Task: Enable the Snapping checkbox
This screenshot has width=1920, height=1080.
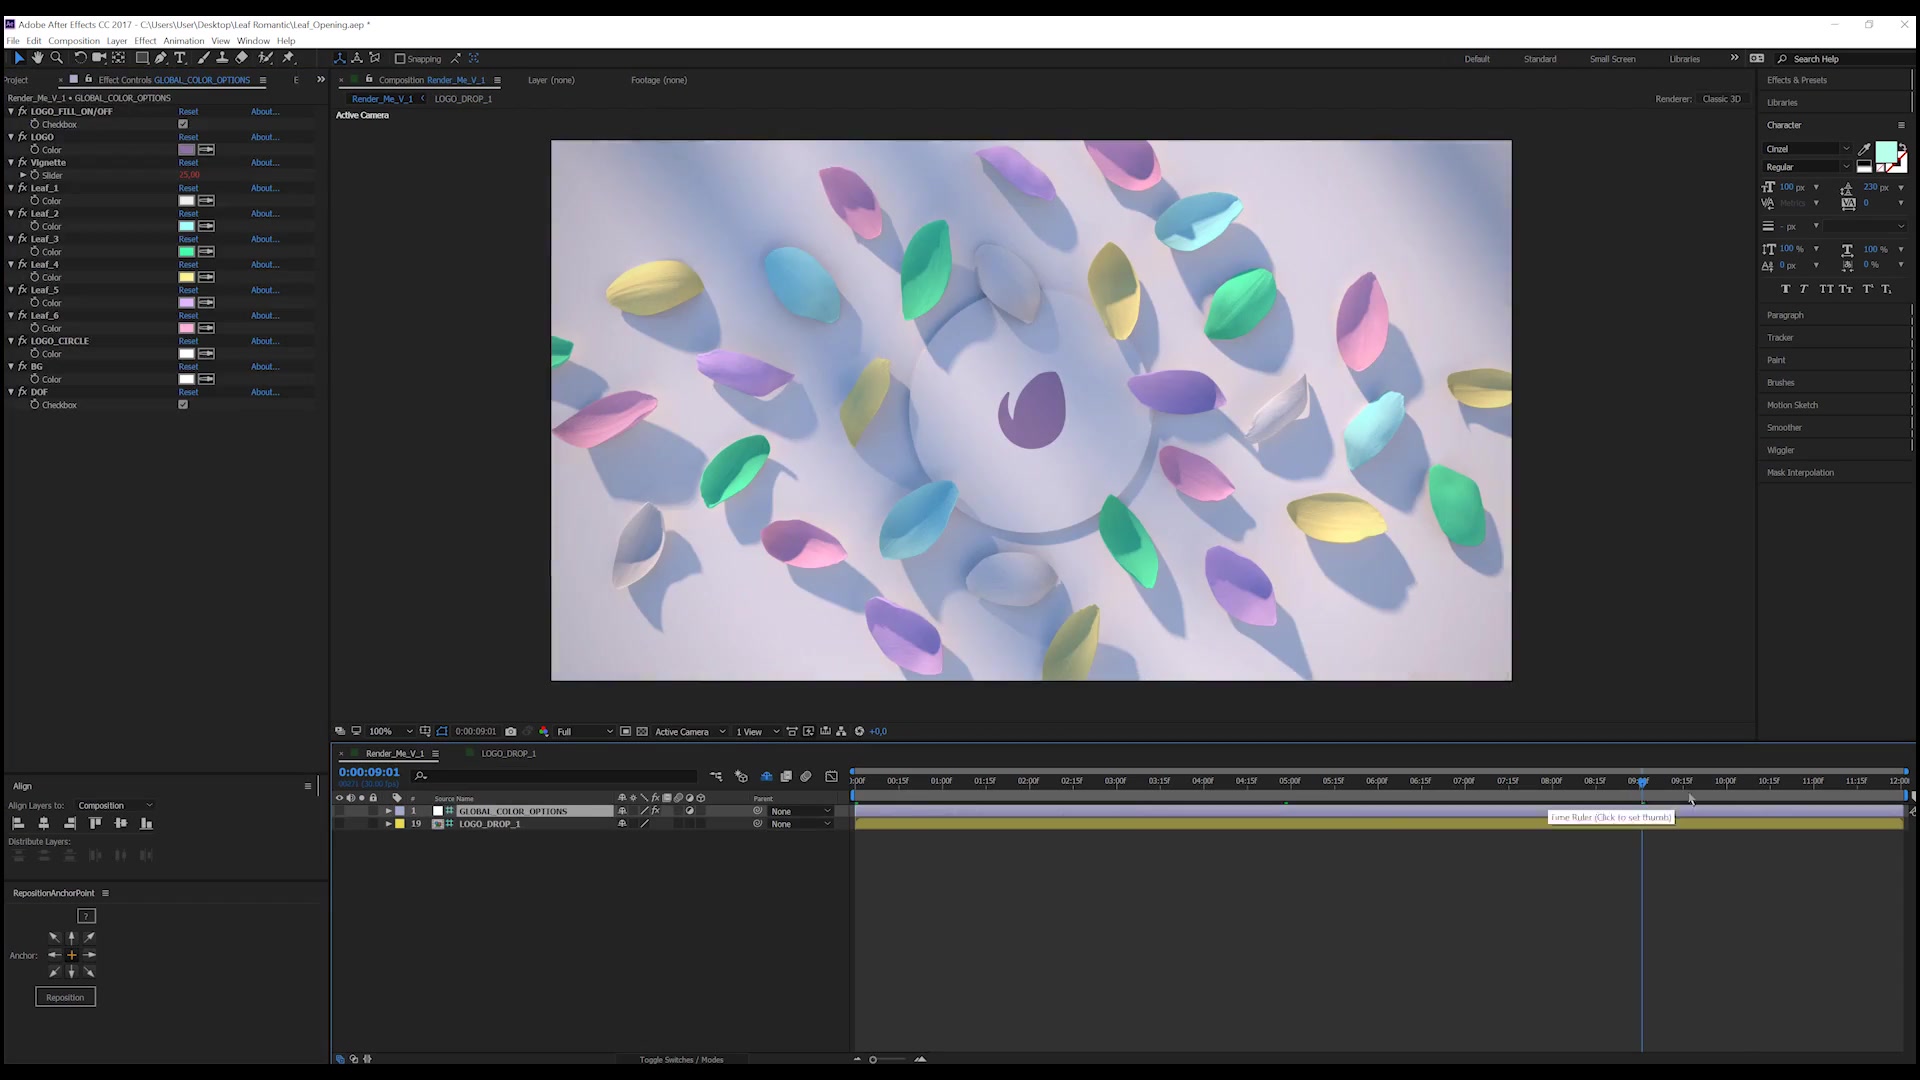Action: [x=400, y=59]
